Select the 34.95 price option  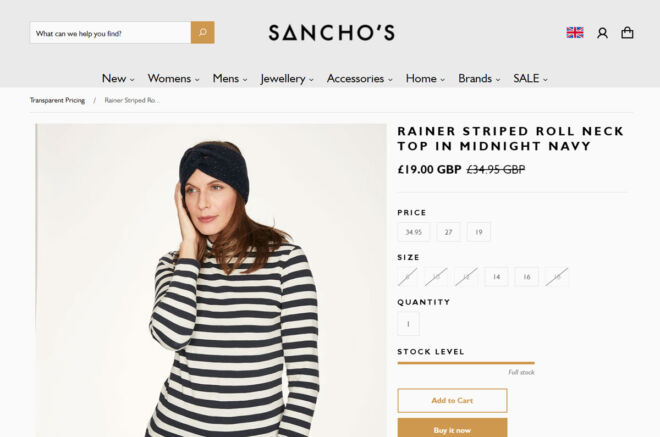414,232
